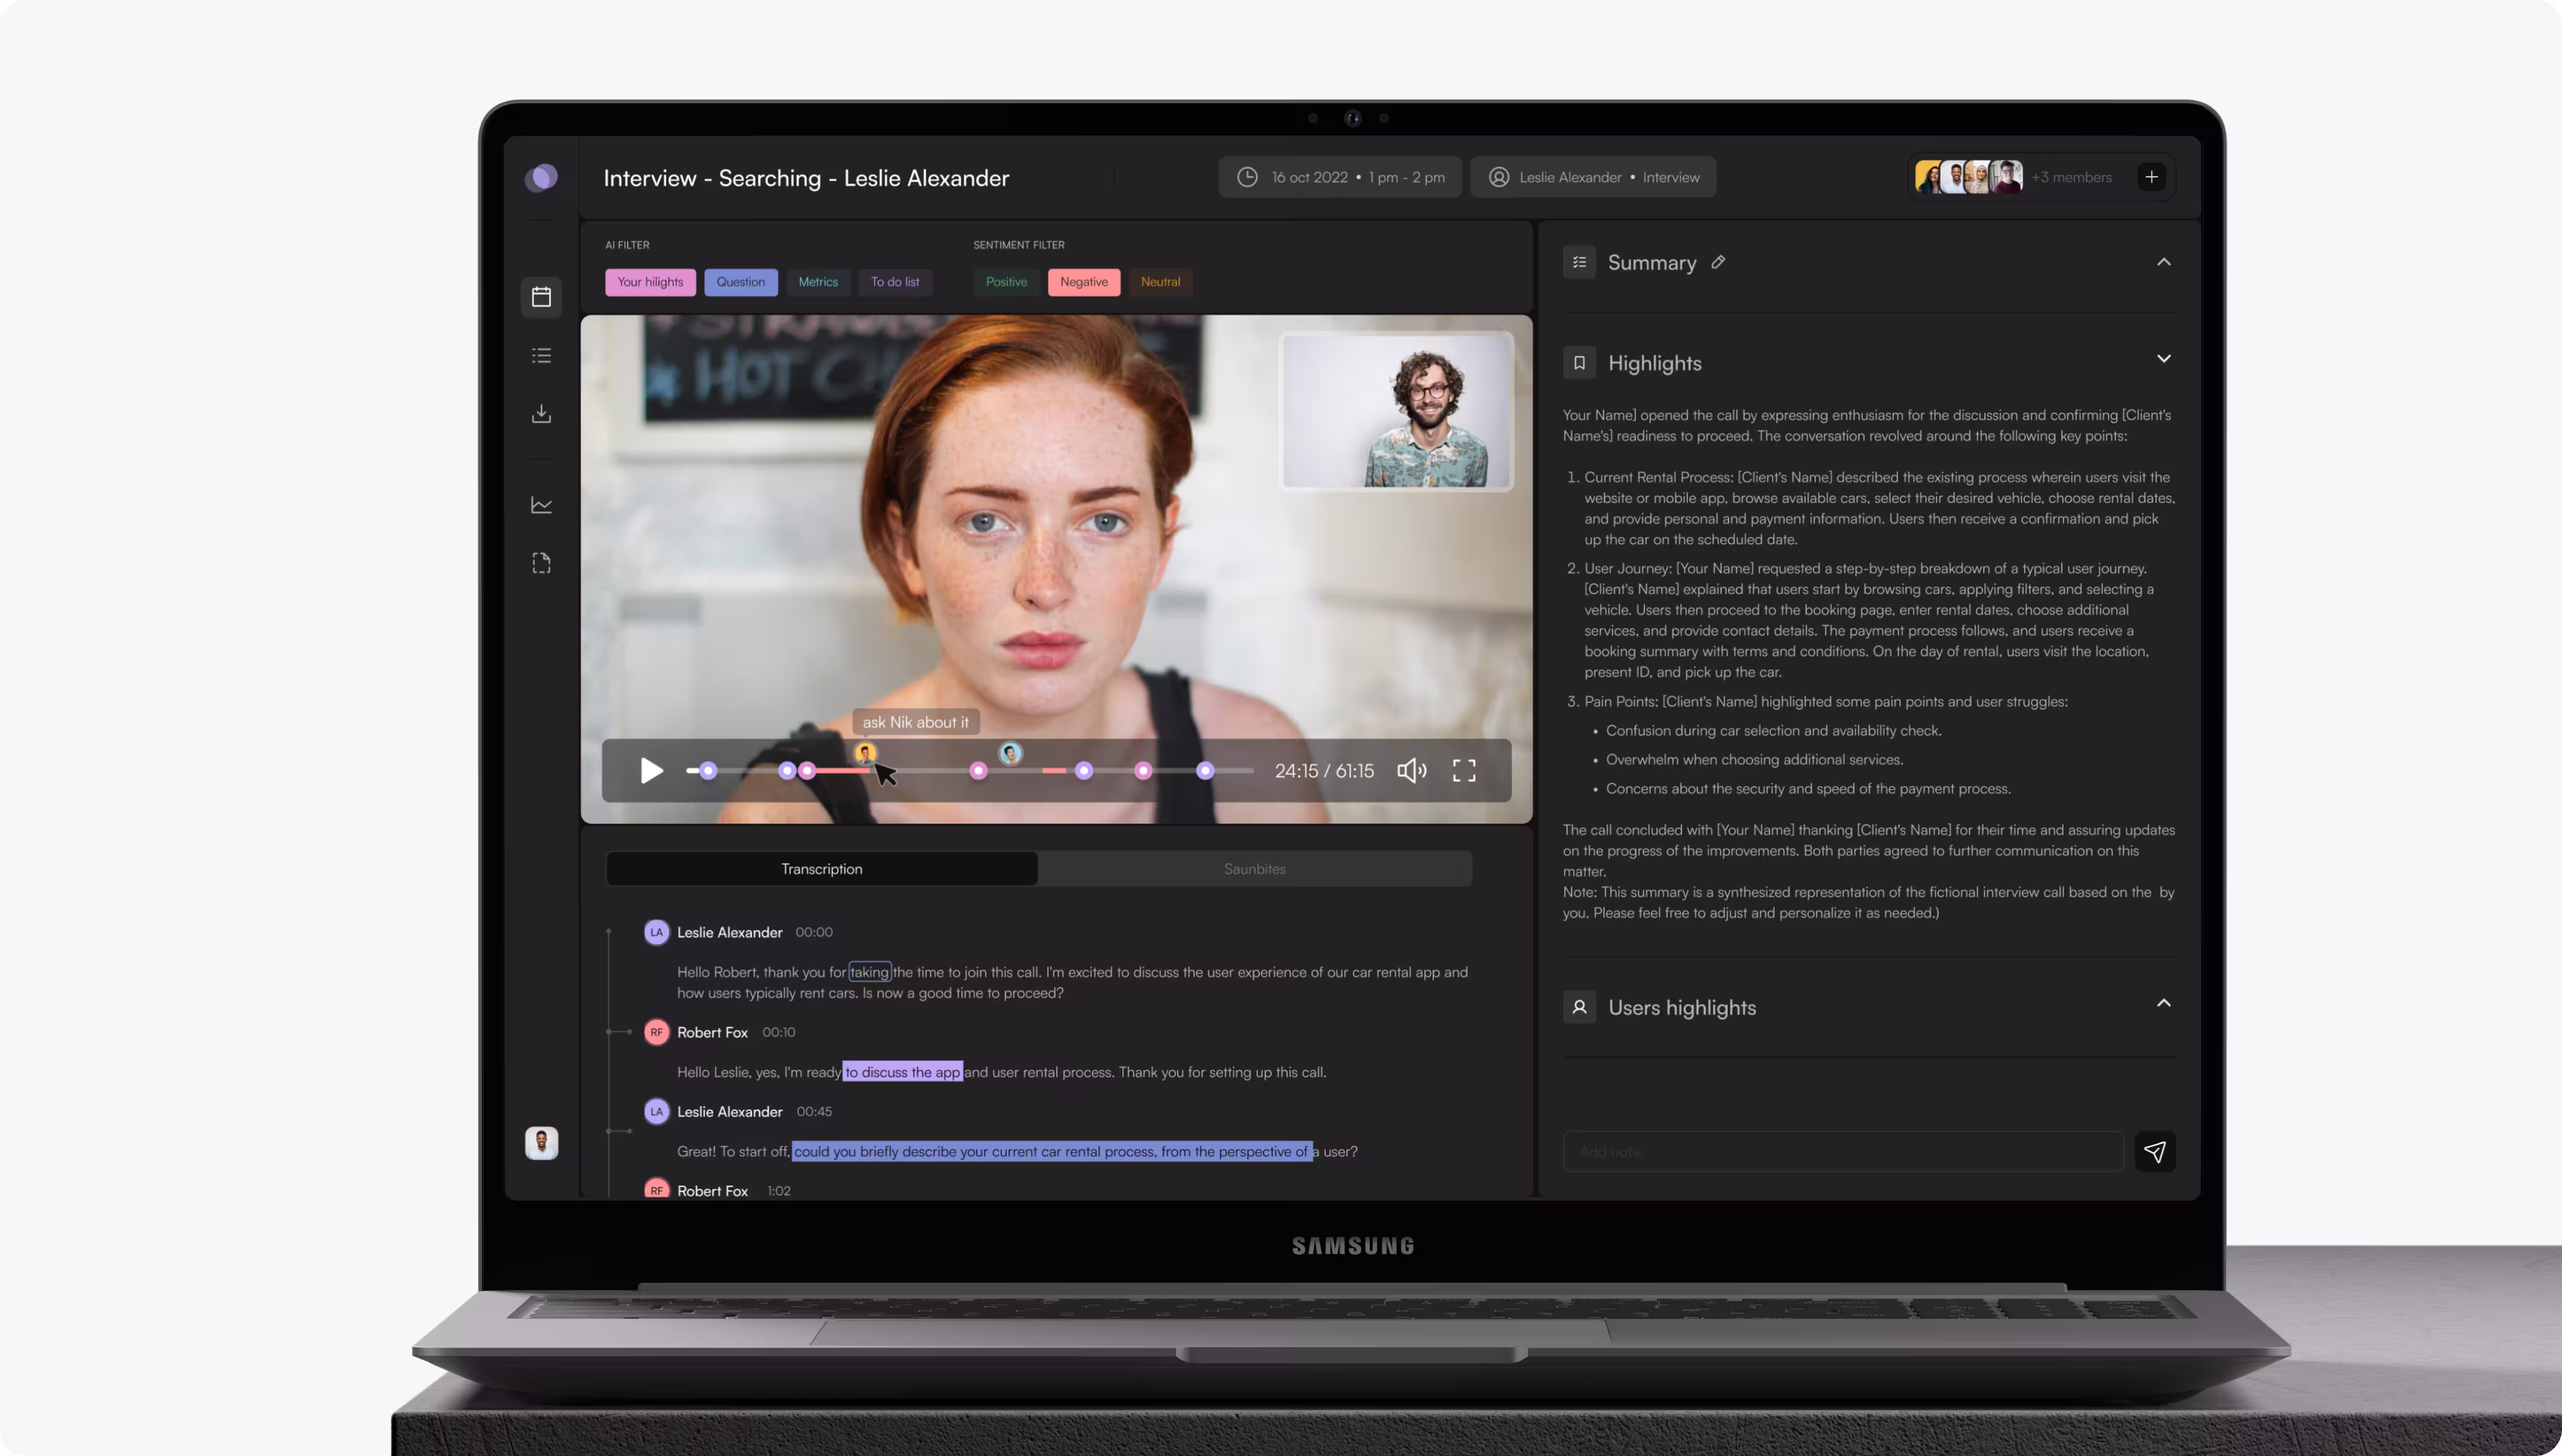Open user profile avatar in sidebar
The width and height of the screenshot is (2562, 1456).
pos(541,1143)
